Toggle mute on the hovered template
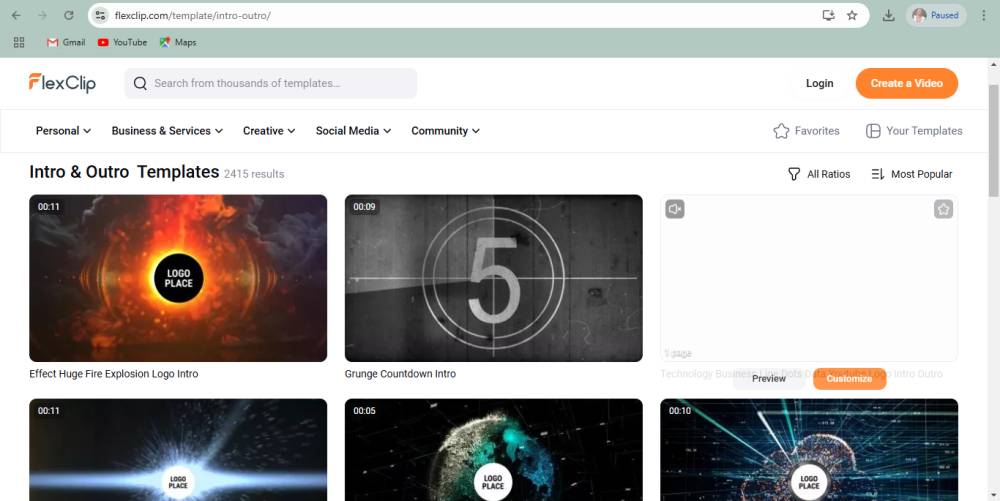Screen dimensions: 1000x501 (x=675, y=209)
